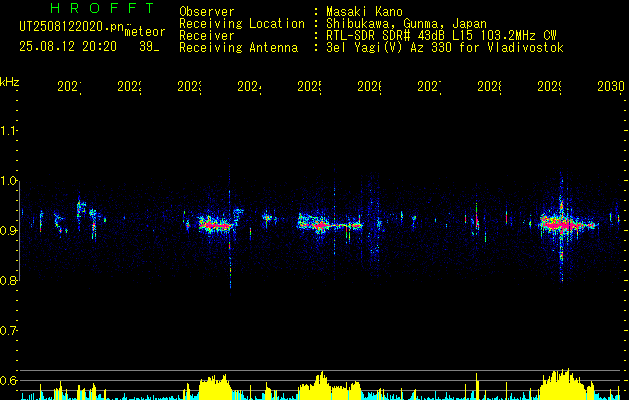Click the 2025 time axis label
This screenshot has height=400, width=629.
point(310,86)
